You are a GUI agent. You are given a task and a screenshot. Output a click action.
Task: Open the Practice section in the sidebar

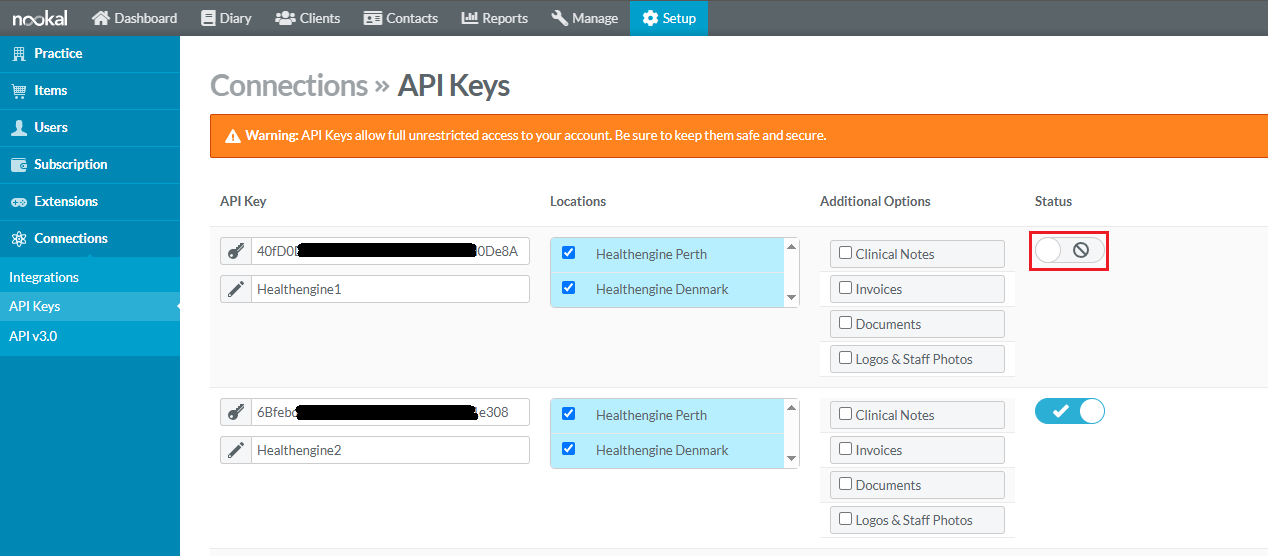pos(58,53)
